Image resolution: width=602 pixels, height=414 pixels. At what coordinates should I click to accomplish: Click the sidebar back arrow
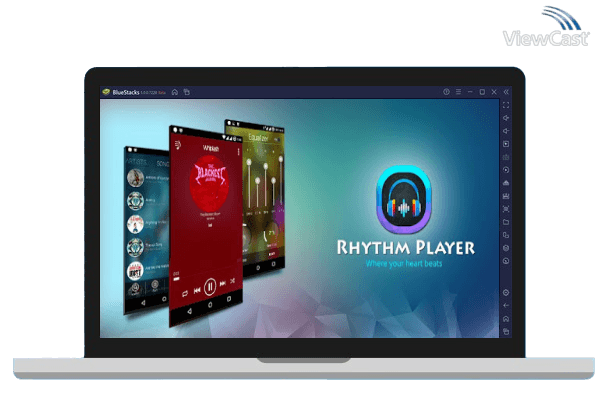506,306
